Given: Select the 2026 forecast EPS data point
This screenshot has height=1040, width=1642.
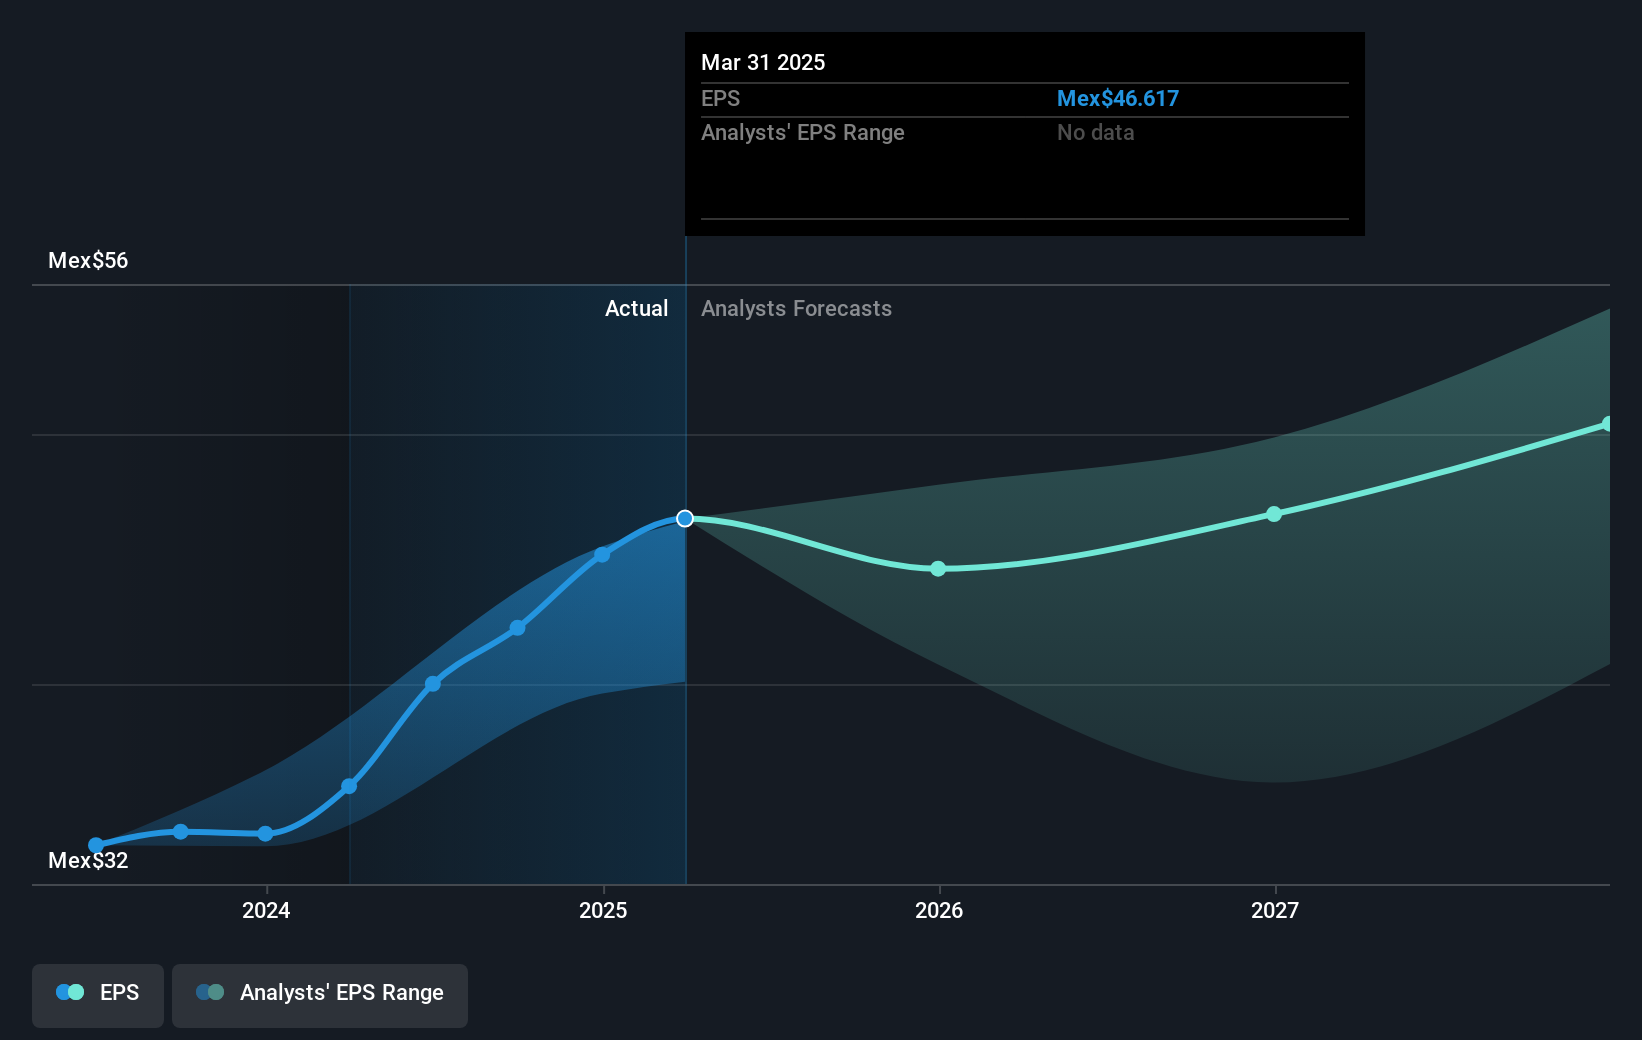Looking at the screenshot, I should [x=938, y=569].
